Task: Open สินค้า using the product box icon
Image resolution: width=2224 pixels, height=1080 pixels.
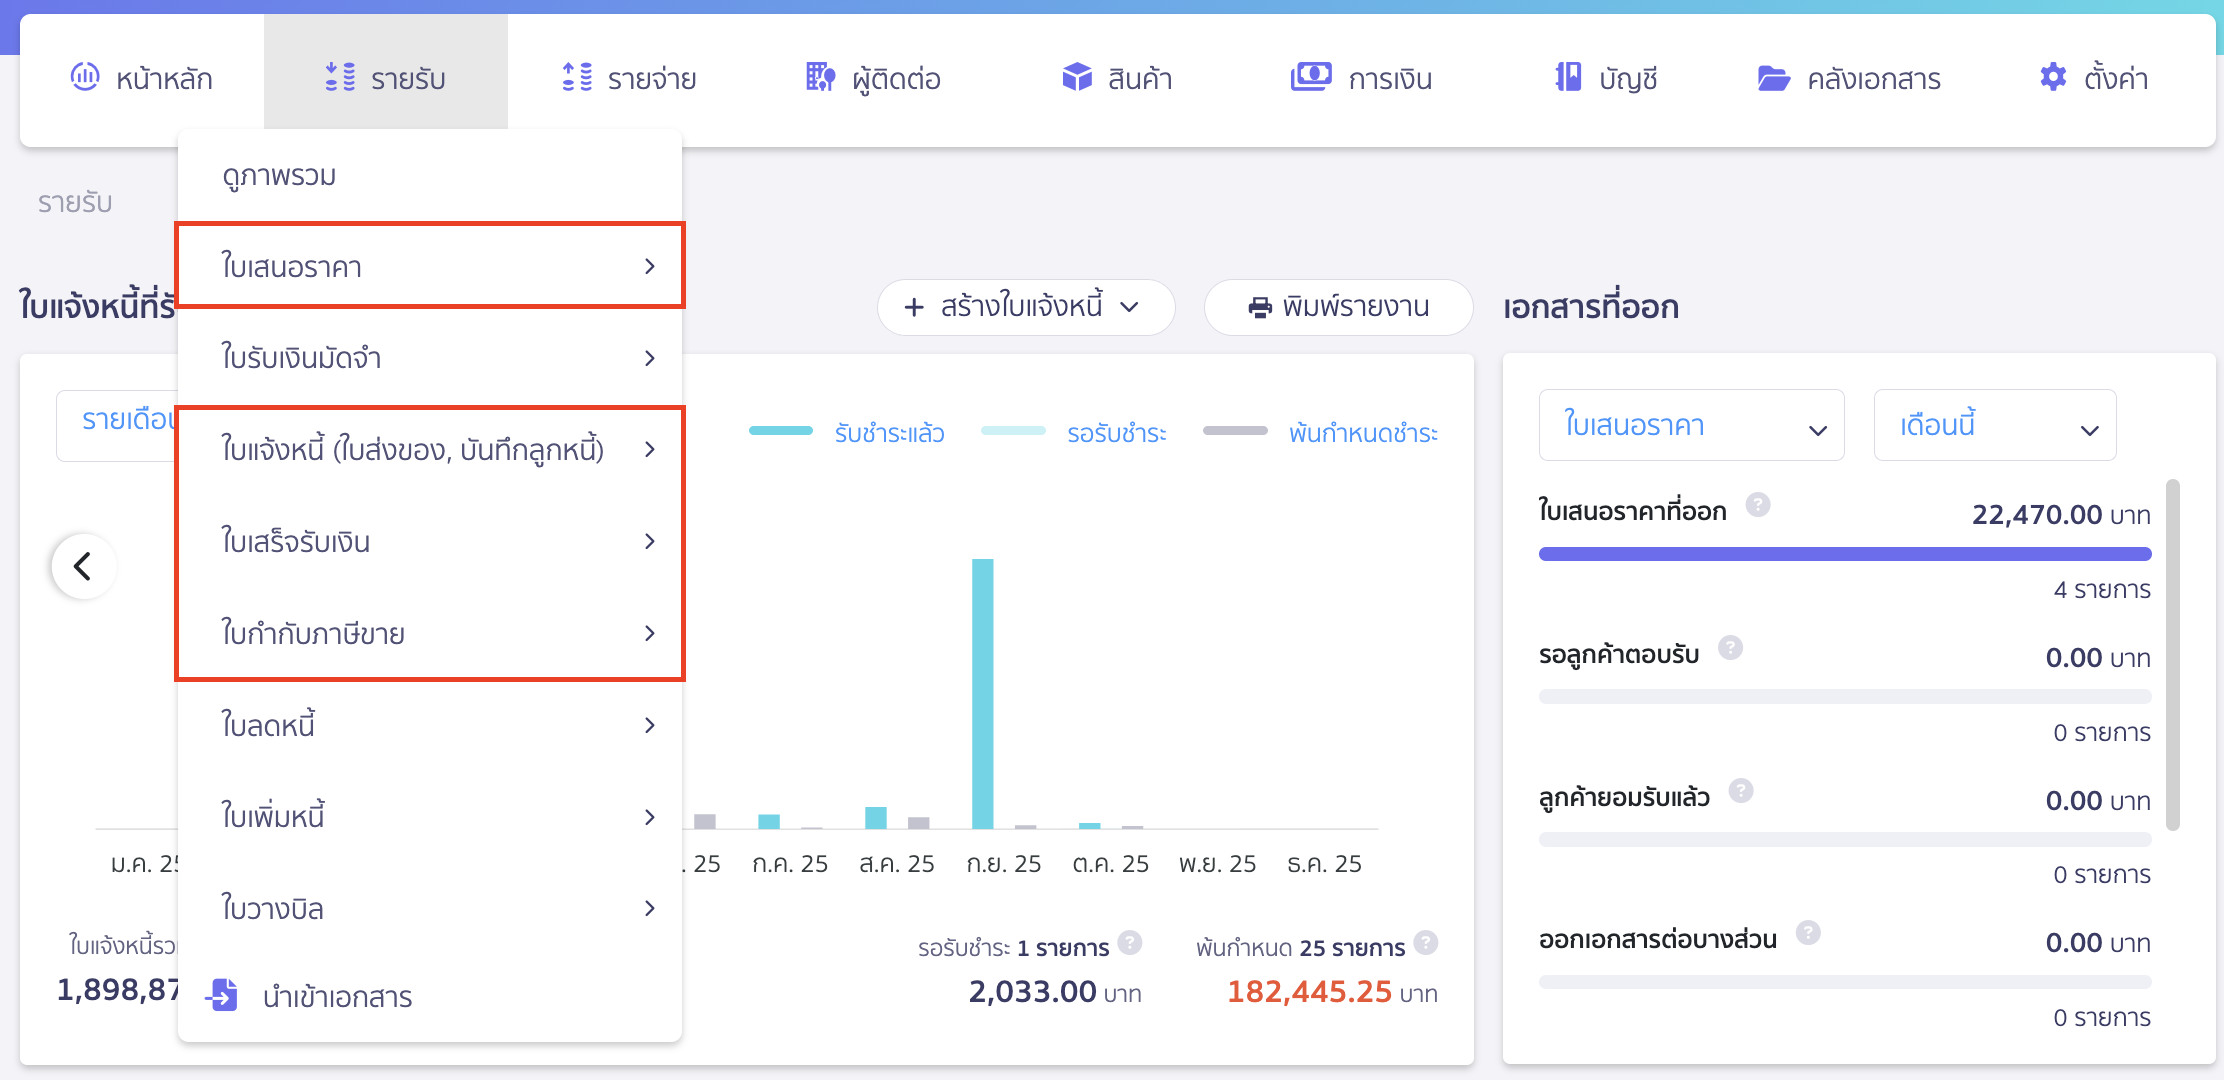Action: point(1076,77)
